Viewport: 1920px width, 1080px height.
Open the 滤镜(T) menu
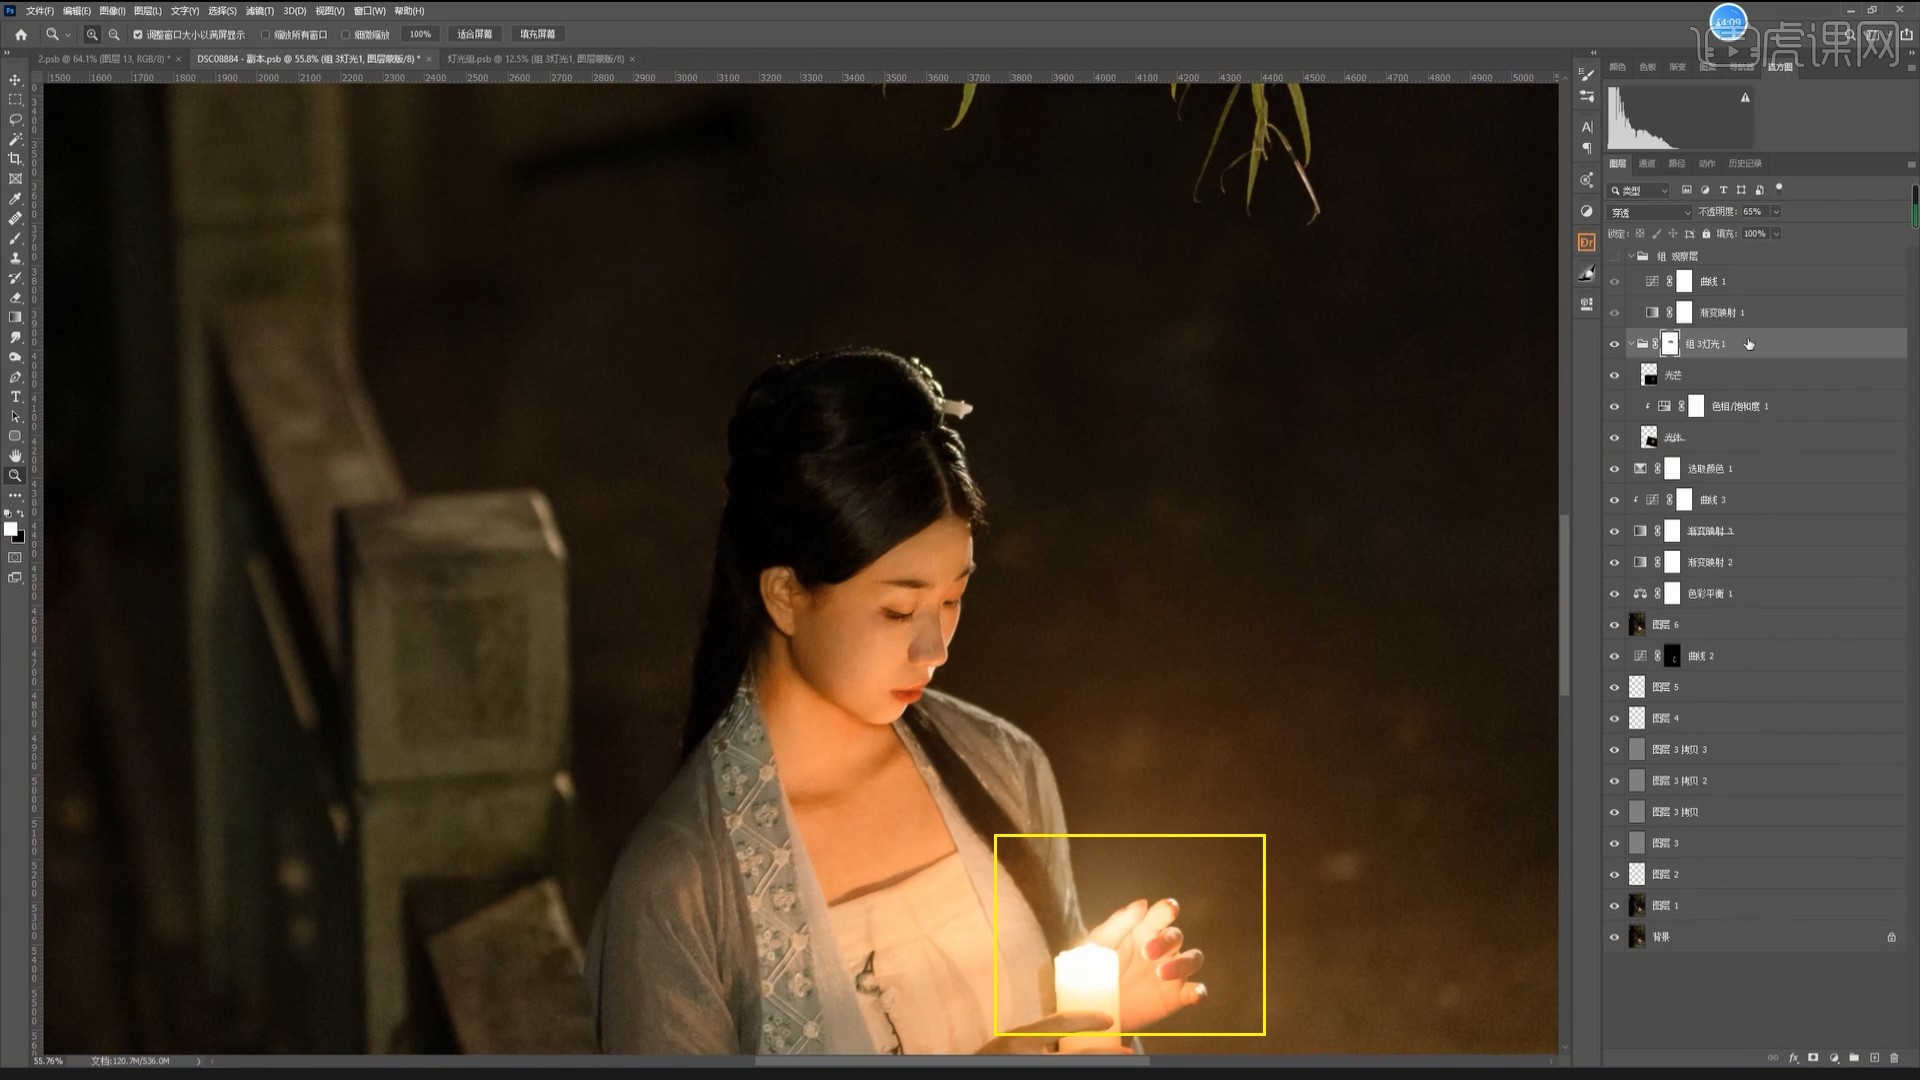pos(260,11)
